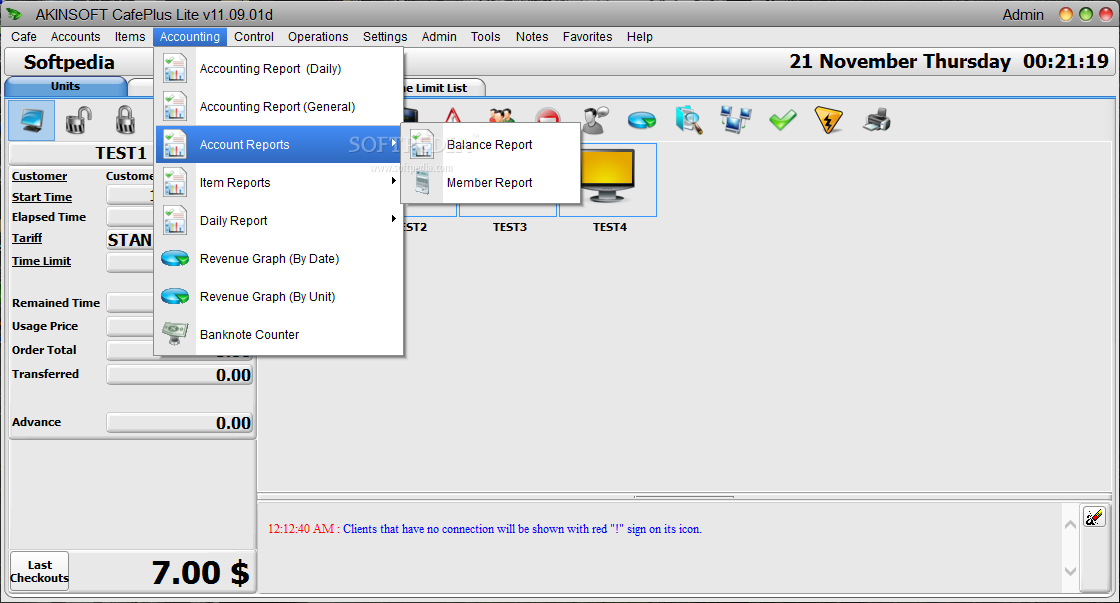The image size is (1120, 603).
Task: Click the group of people toolbar icon
Action: tap(501, 116)
